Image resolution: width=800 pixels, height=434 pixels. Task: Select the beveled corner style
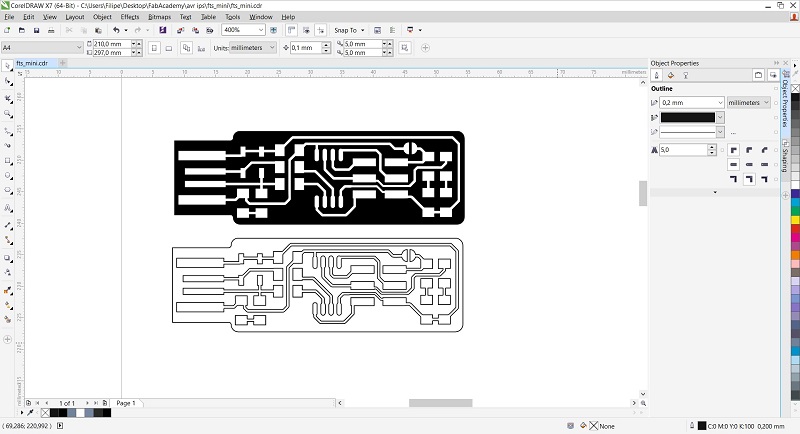(x=764, y=150)
